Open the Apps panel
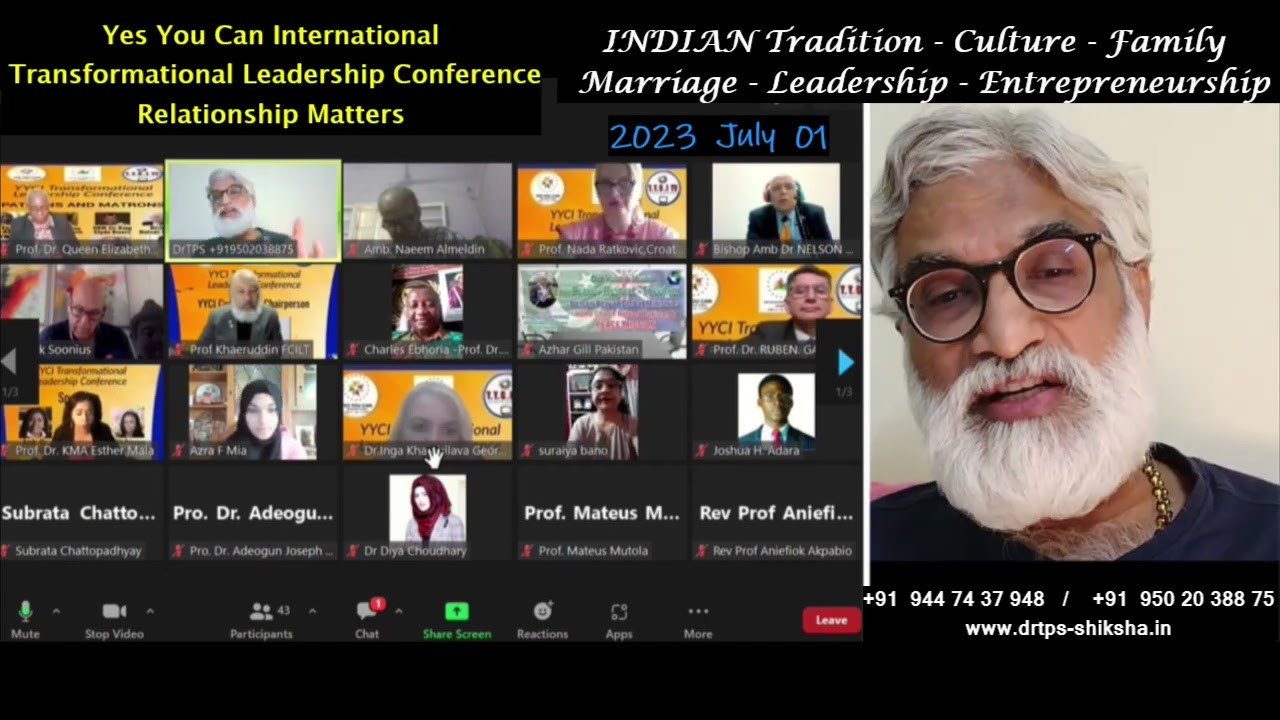The height and width of the screenshot is (720, 1280). point(619,619)
